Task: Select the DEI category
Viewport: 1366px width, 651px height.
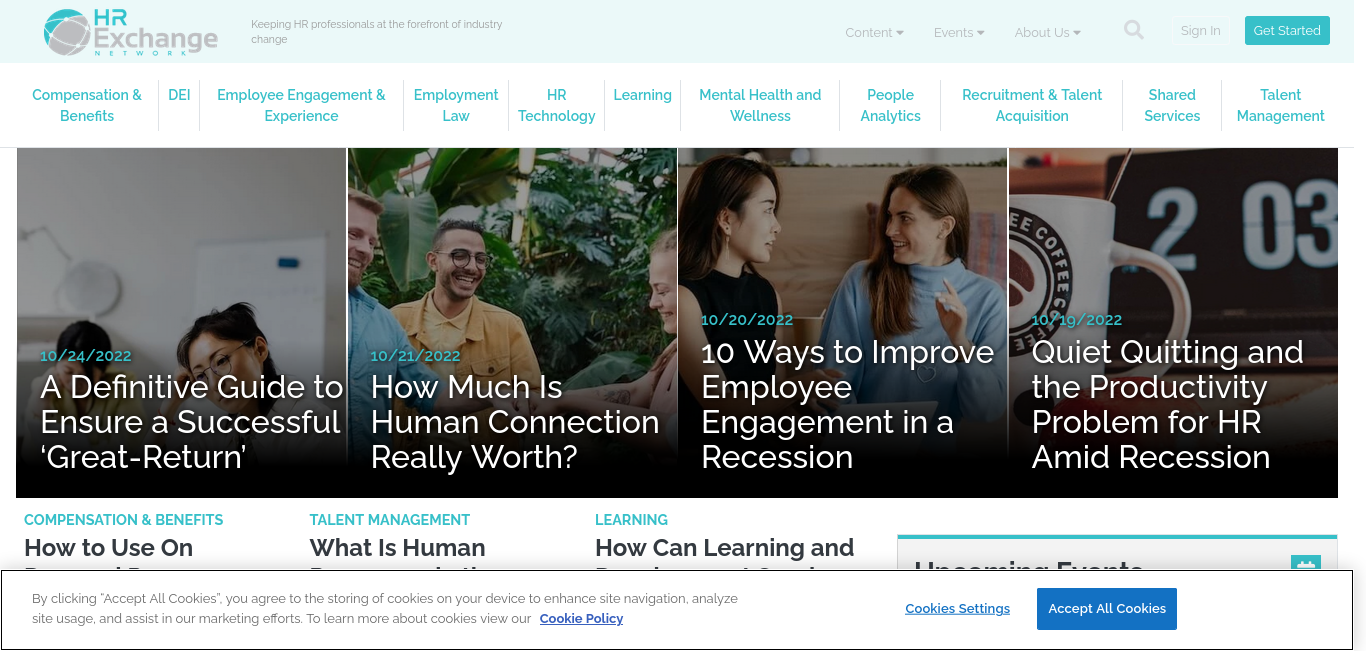Action: tap(179, 95)
